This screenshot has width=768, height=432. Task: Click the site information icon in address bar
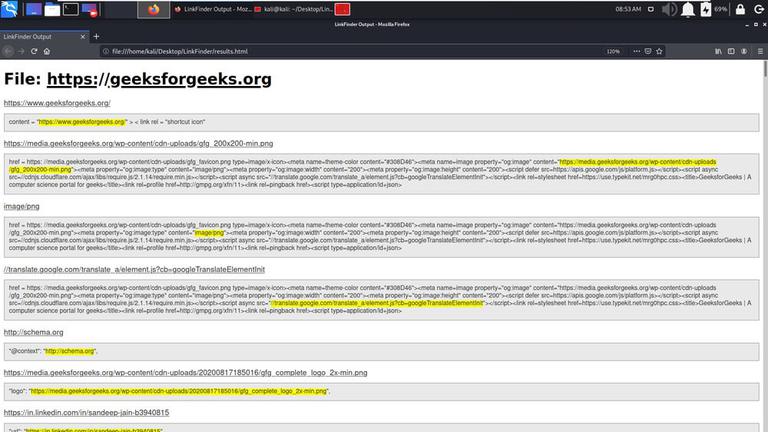click(x=105, y=51)
